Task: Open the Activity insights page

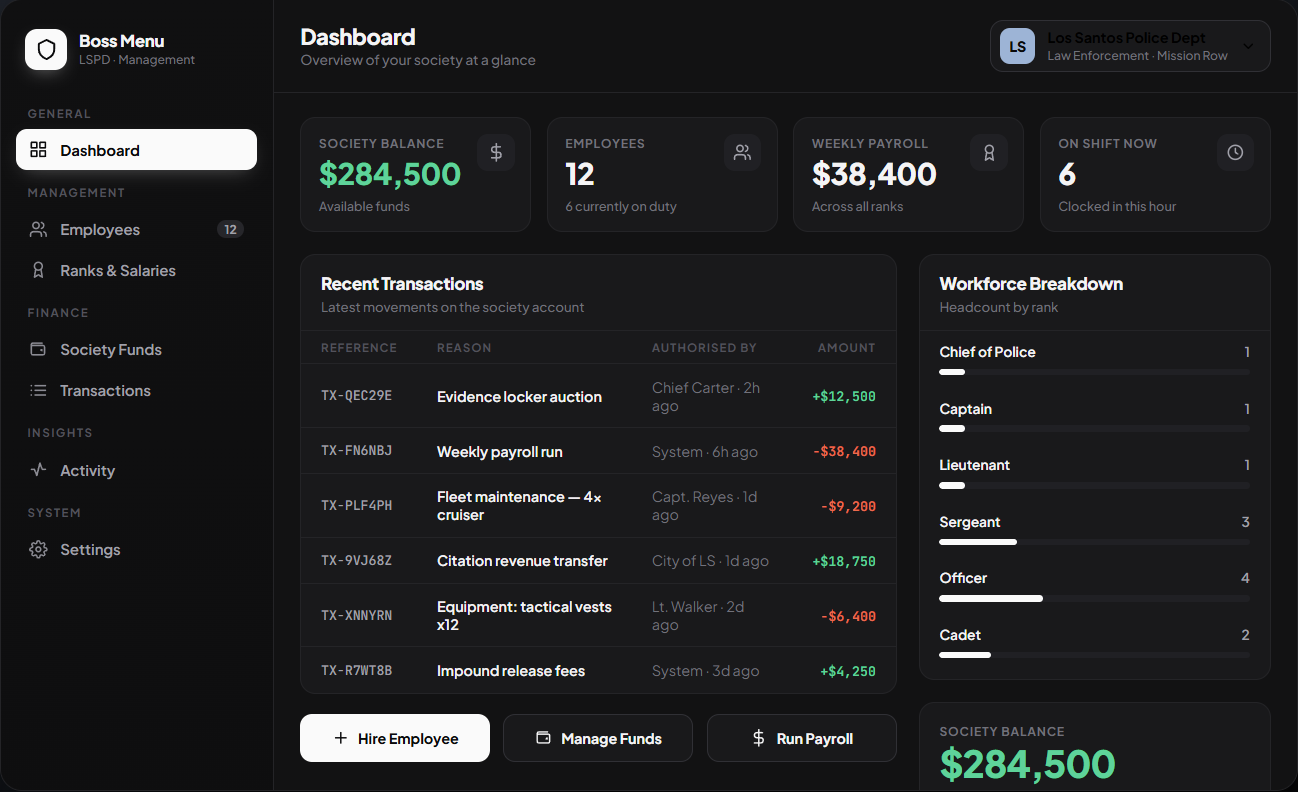Action: pyautogui.click(x=136, y=470)
